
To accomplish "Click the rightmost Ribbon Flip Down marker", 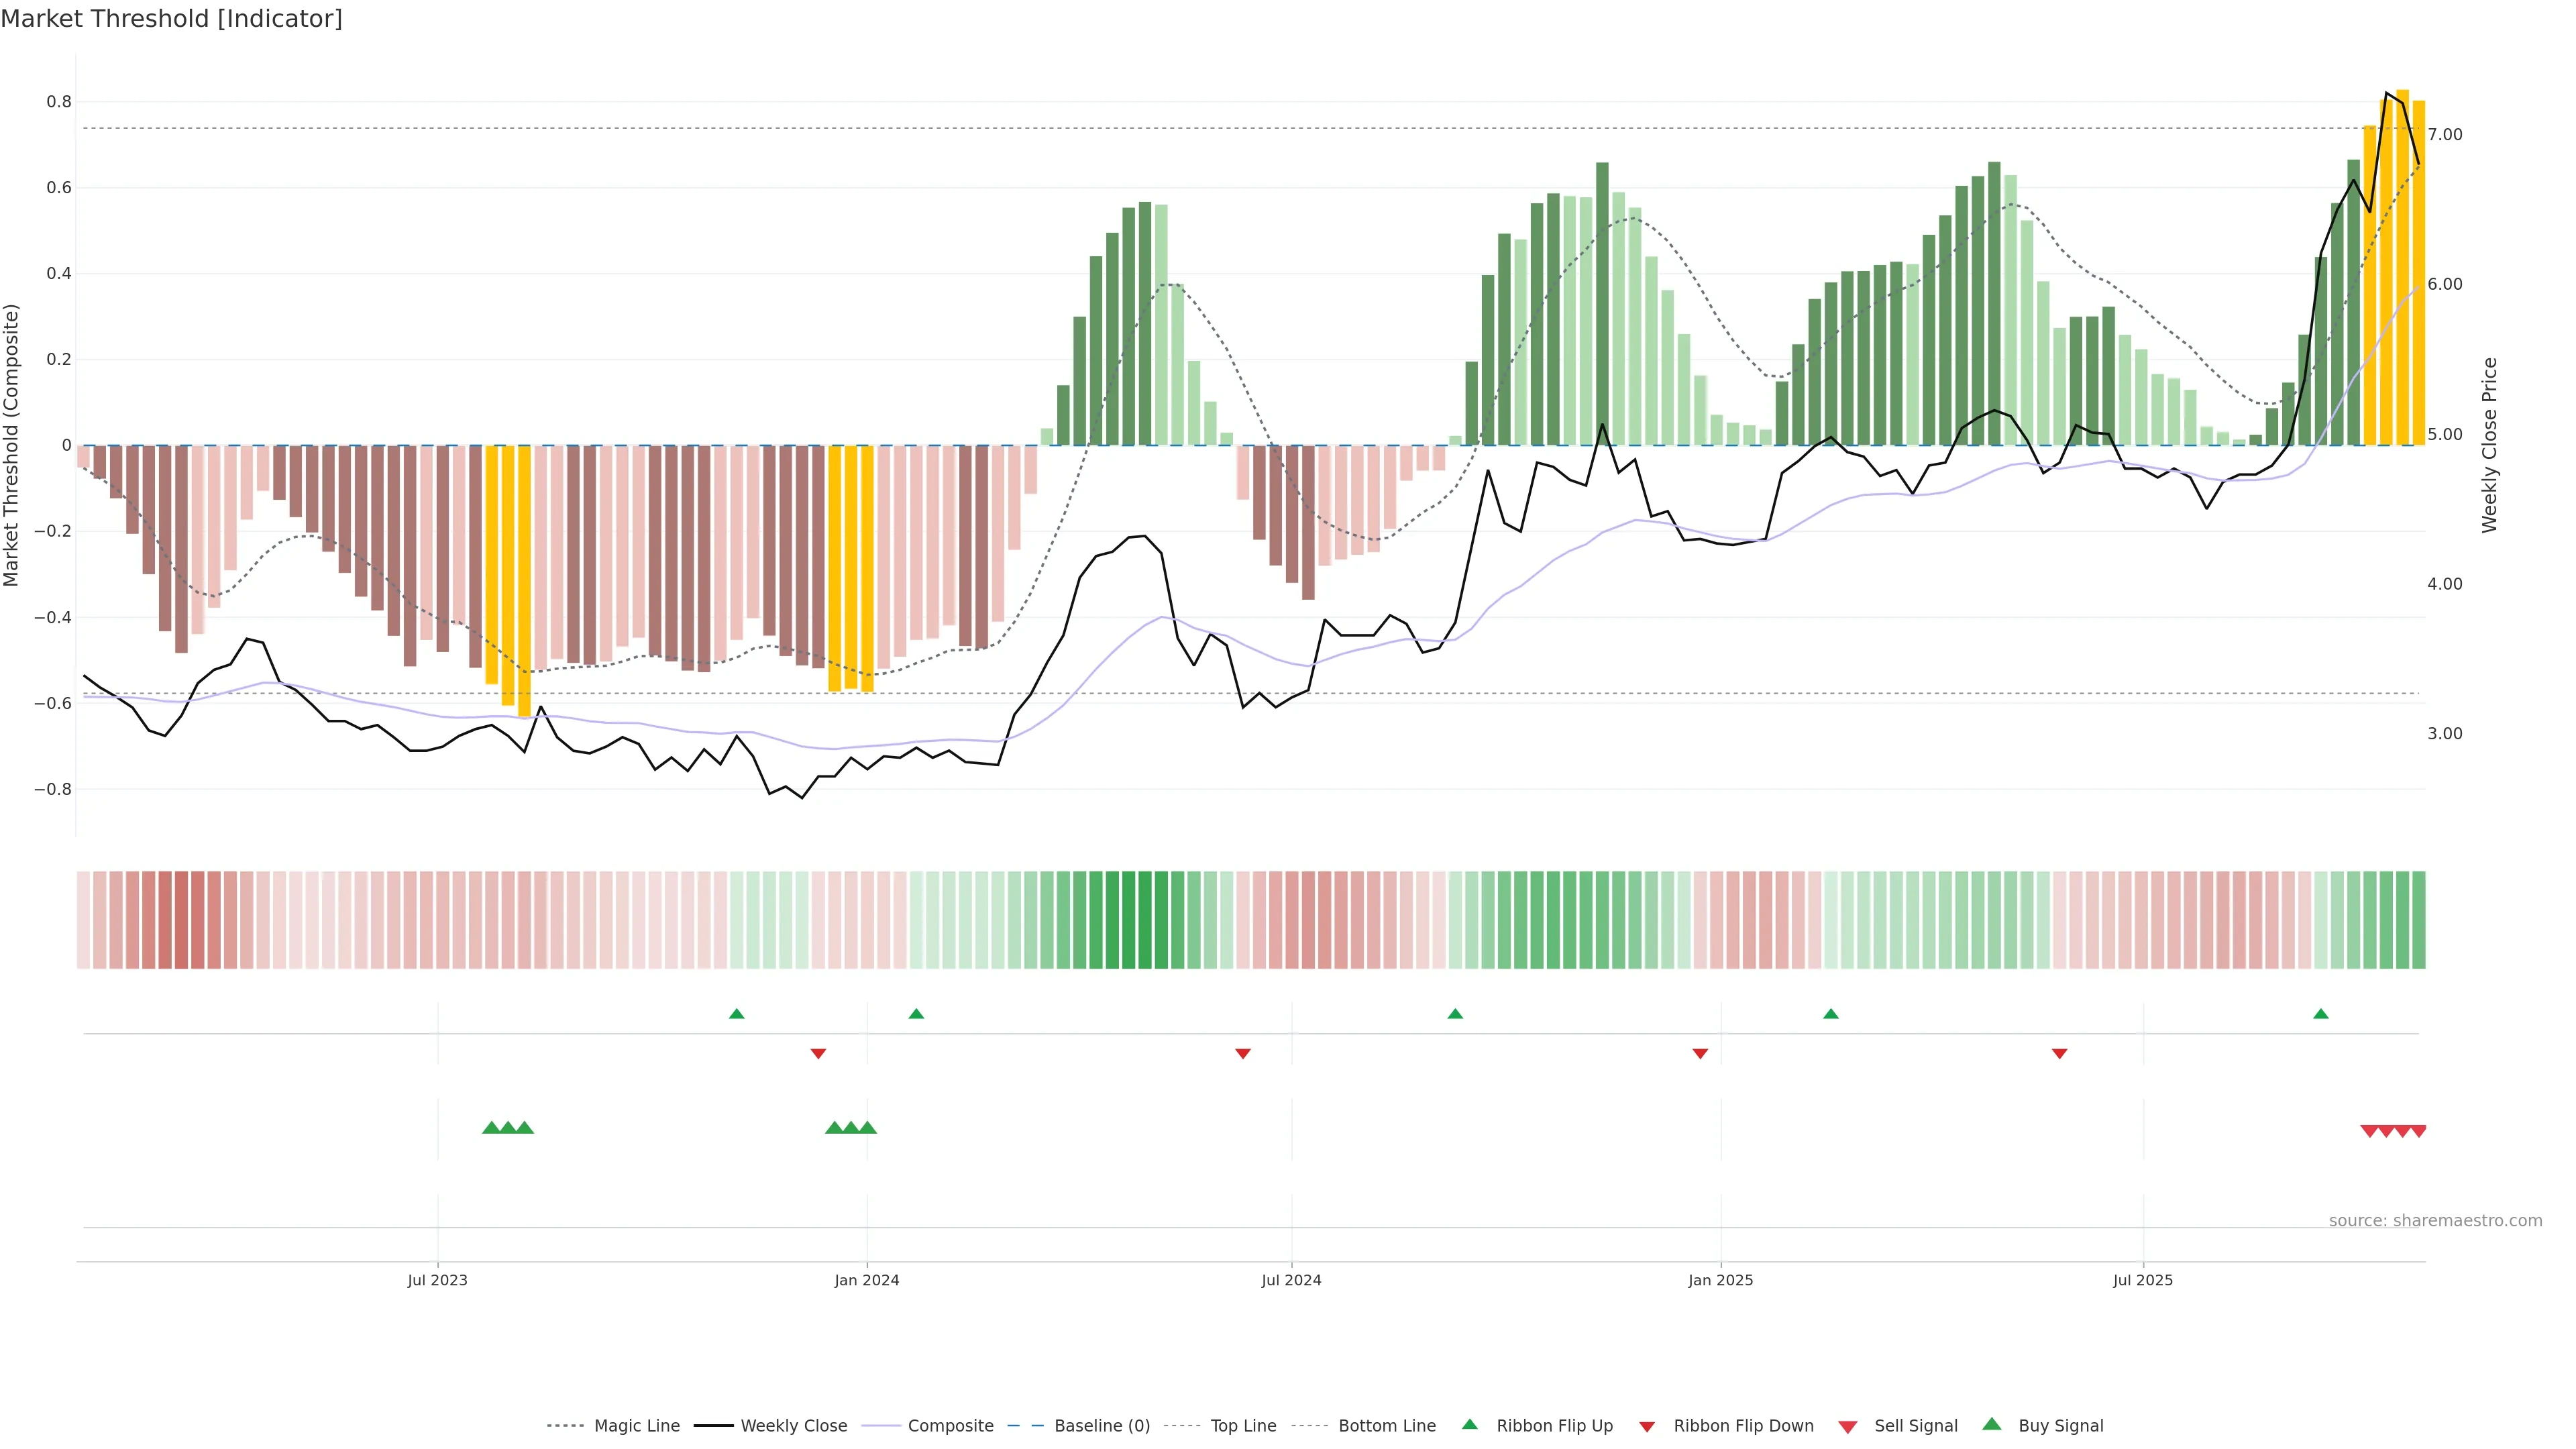I will click(x=2059, y=1053).
